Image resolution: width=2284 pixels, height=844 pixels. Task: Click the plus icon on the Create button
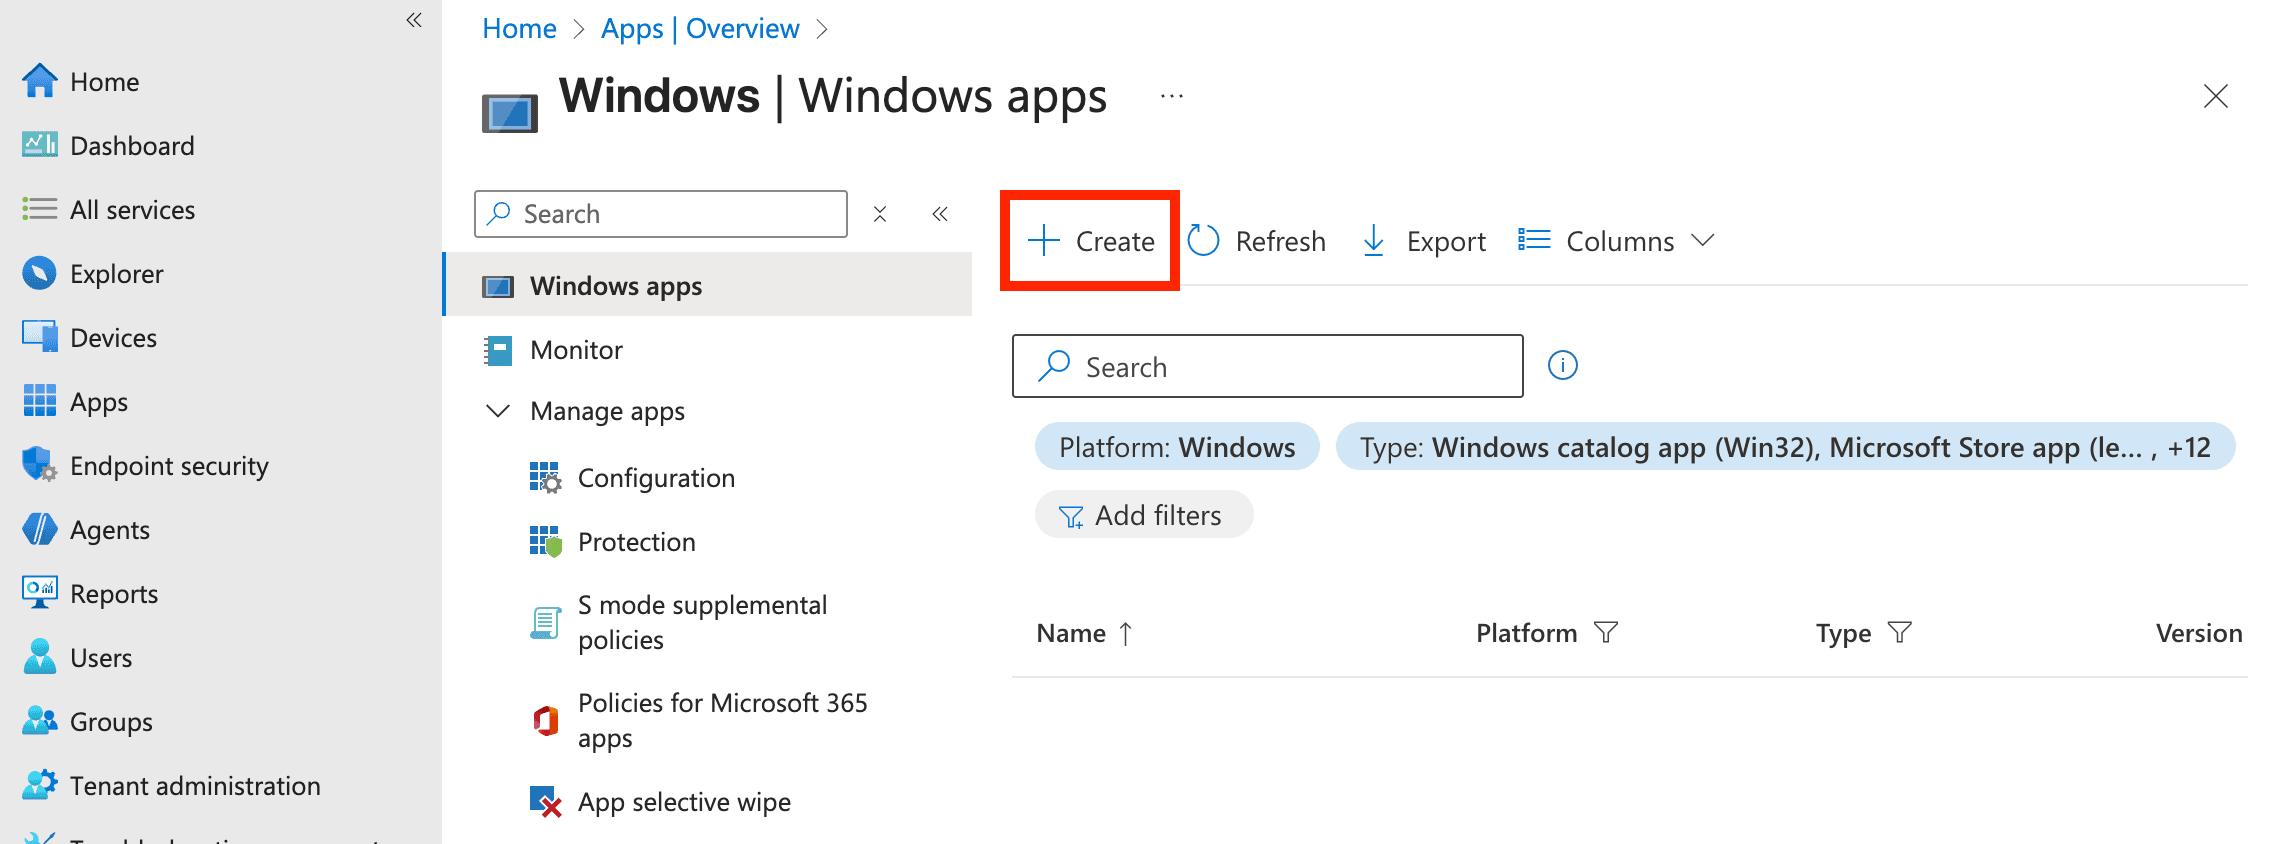tap(1044, 241)
